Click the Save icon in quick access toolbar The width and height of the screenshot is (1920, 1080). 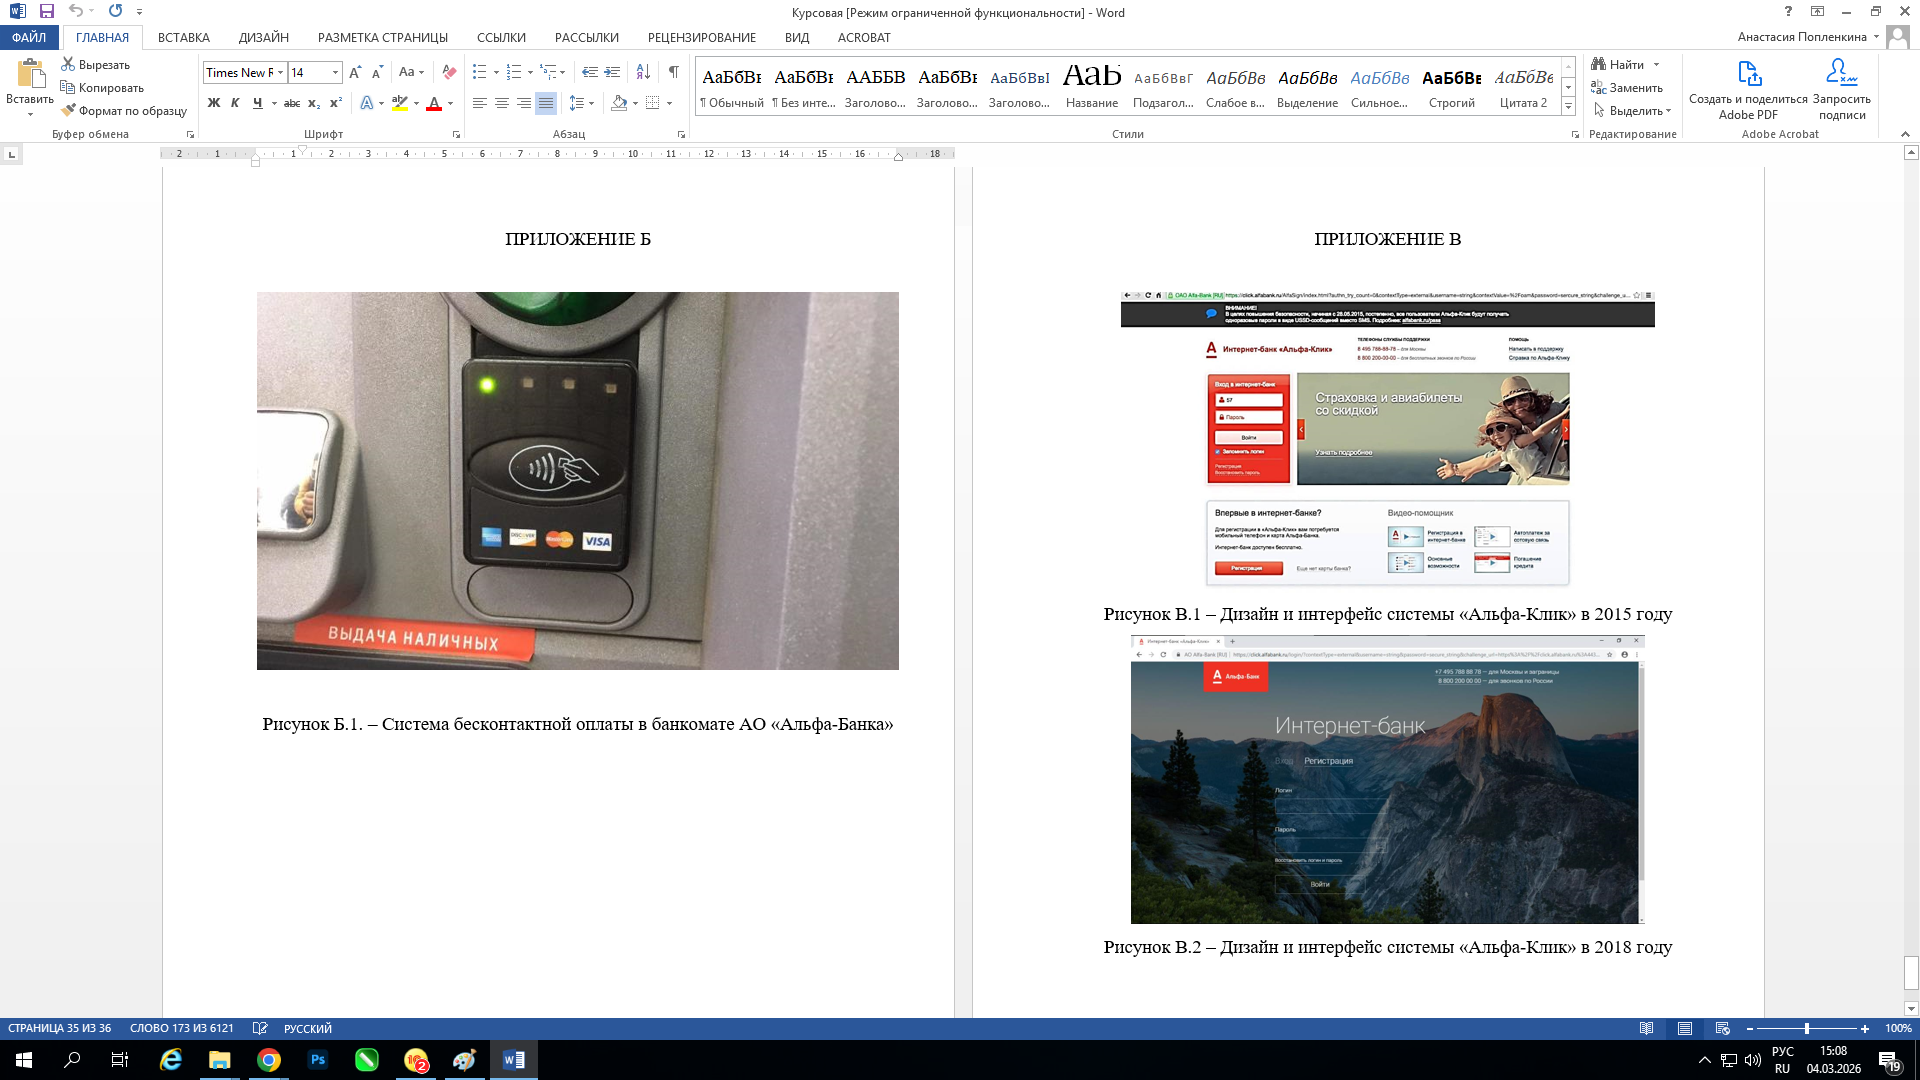click(47, 11)
